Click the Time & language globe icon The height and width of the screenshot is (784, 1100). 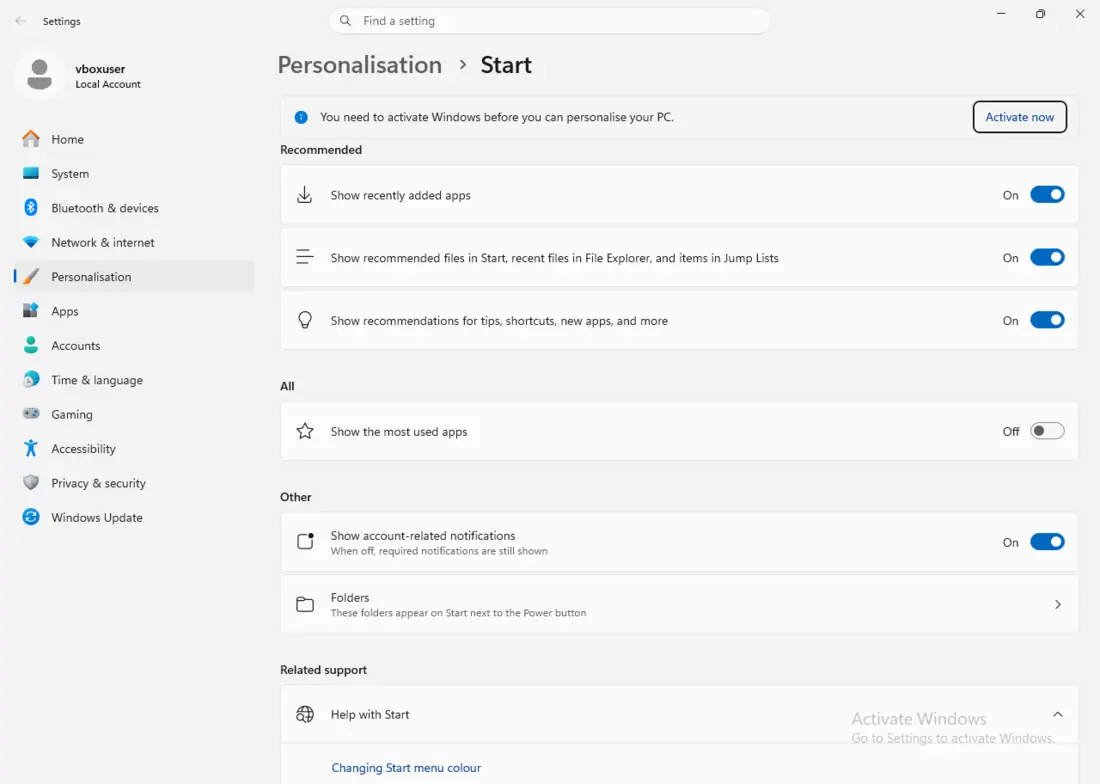point(31,379)
